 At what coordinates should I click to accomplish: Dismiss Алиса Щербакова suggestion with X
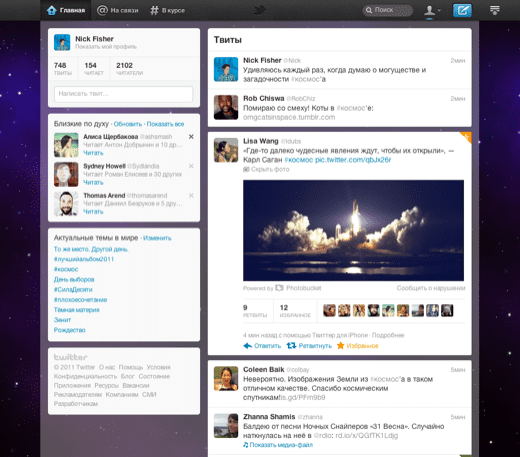(x=191, y=137)
